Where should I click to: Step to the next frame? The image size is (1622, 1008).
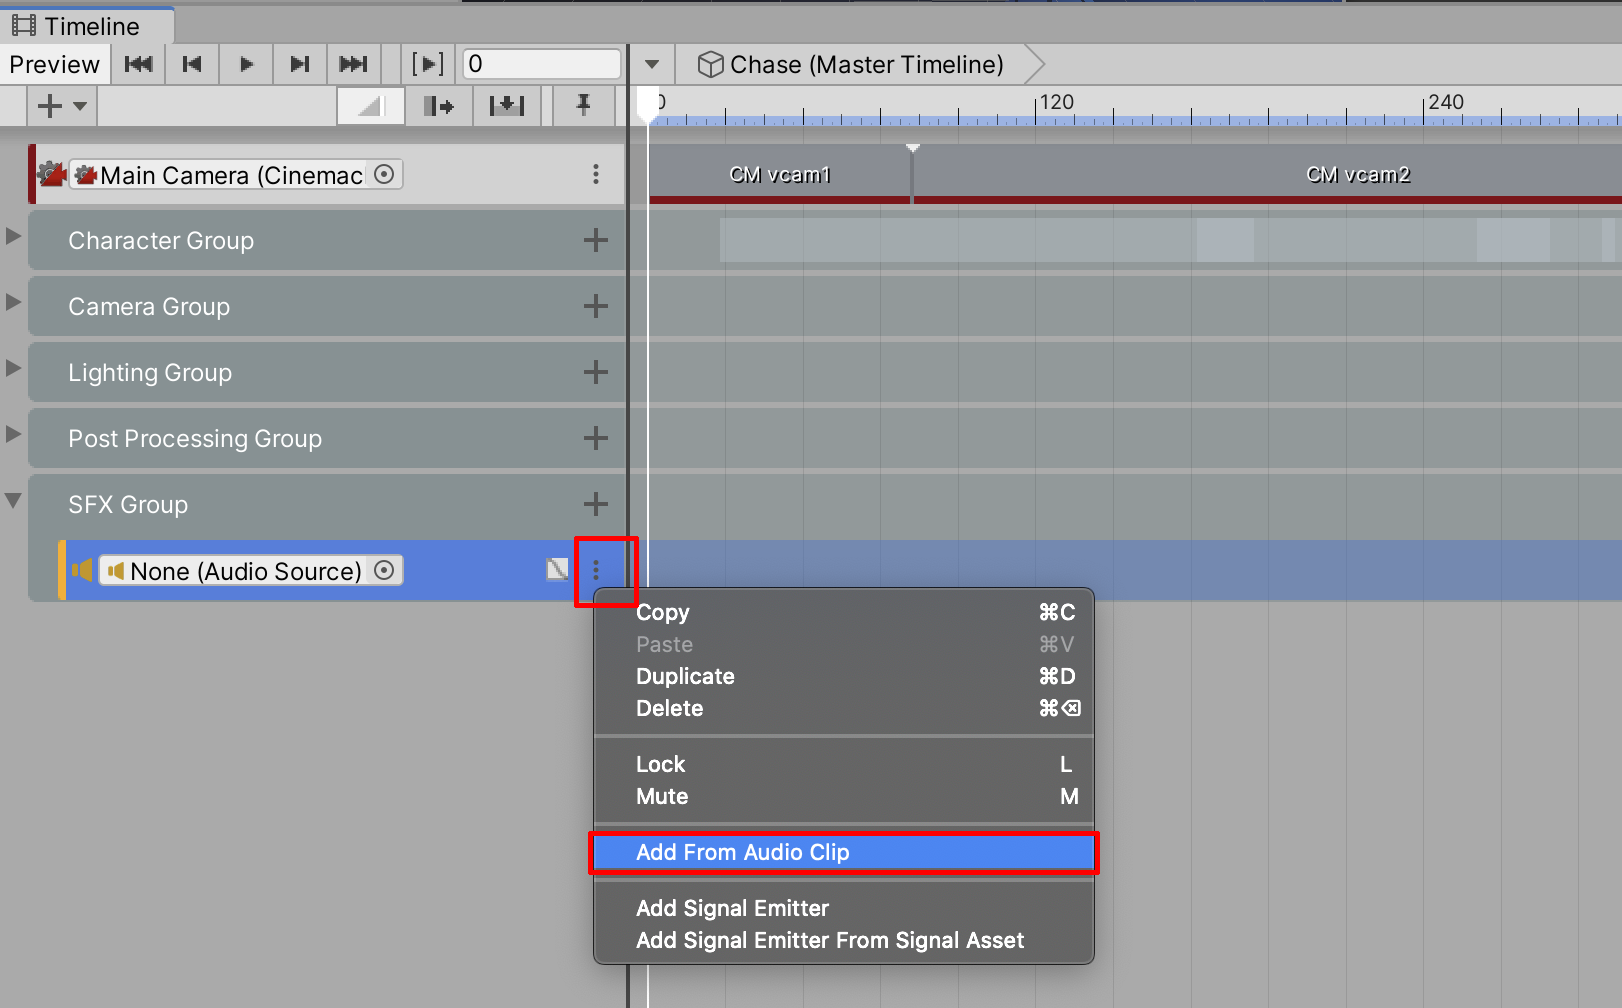click(299, 65)
